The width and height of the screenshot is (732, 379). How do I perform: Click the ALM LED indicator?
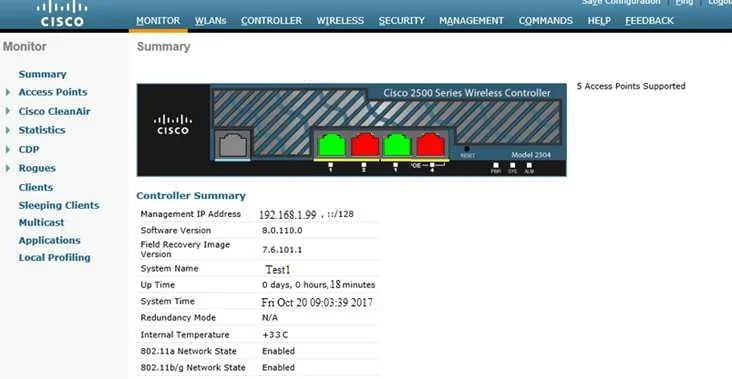point(529,165)
